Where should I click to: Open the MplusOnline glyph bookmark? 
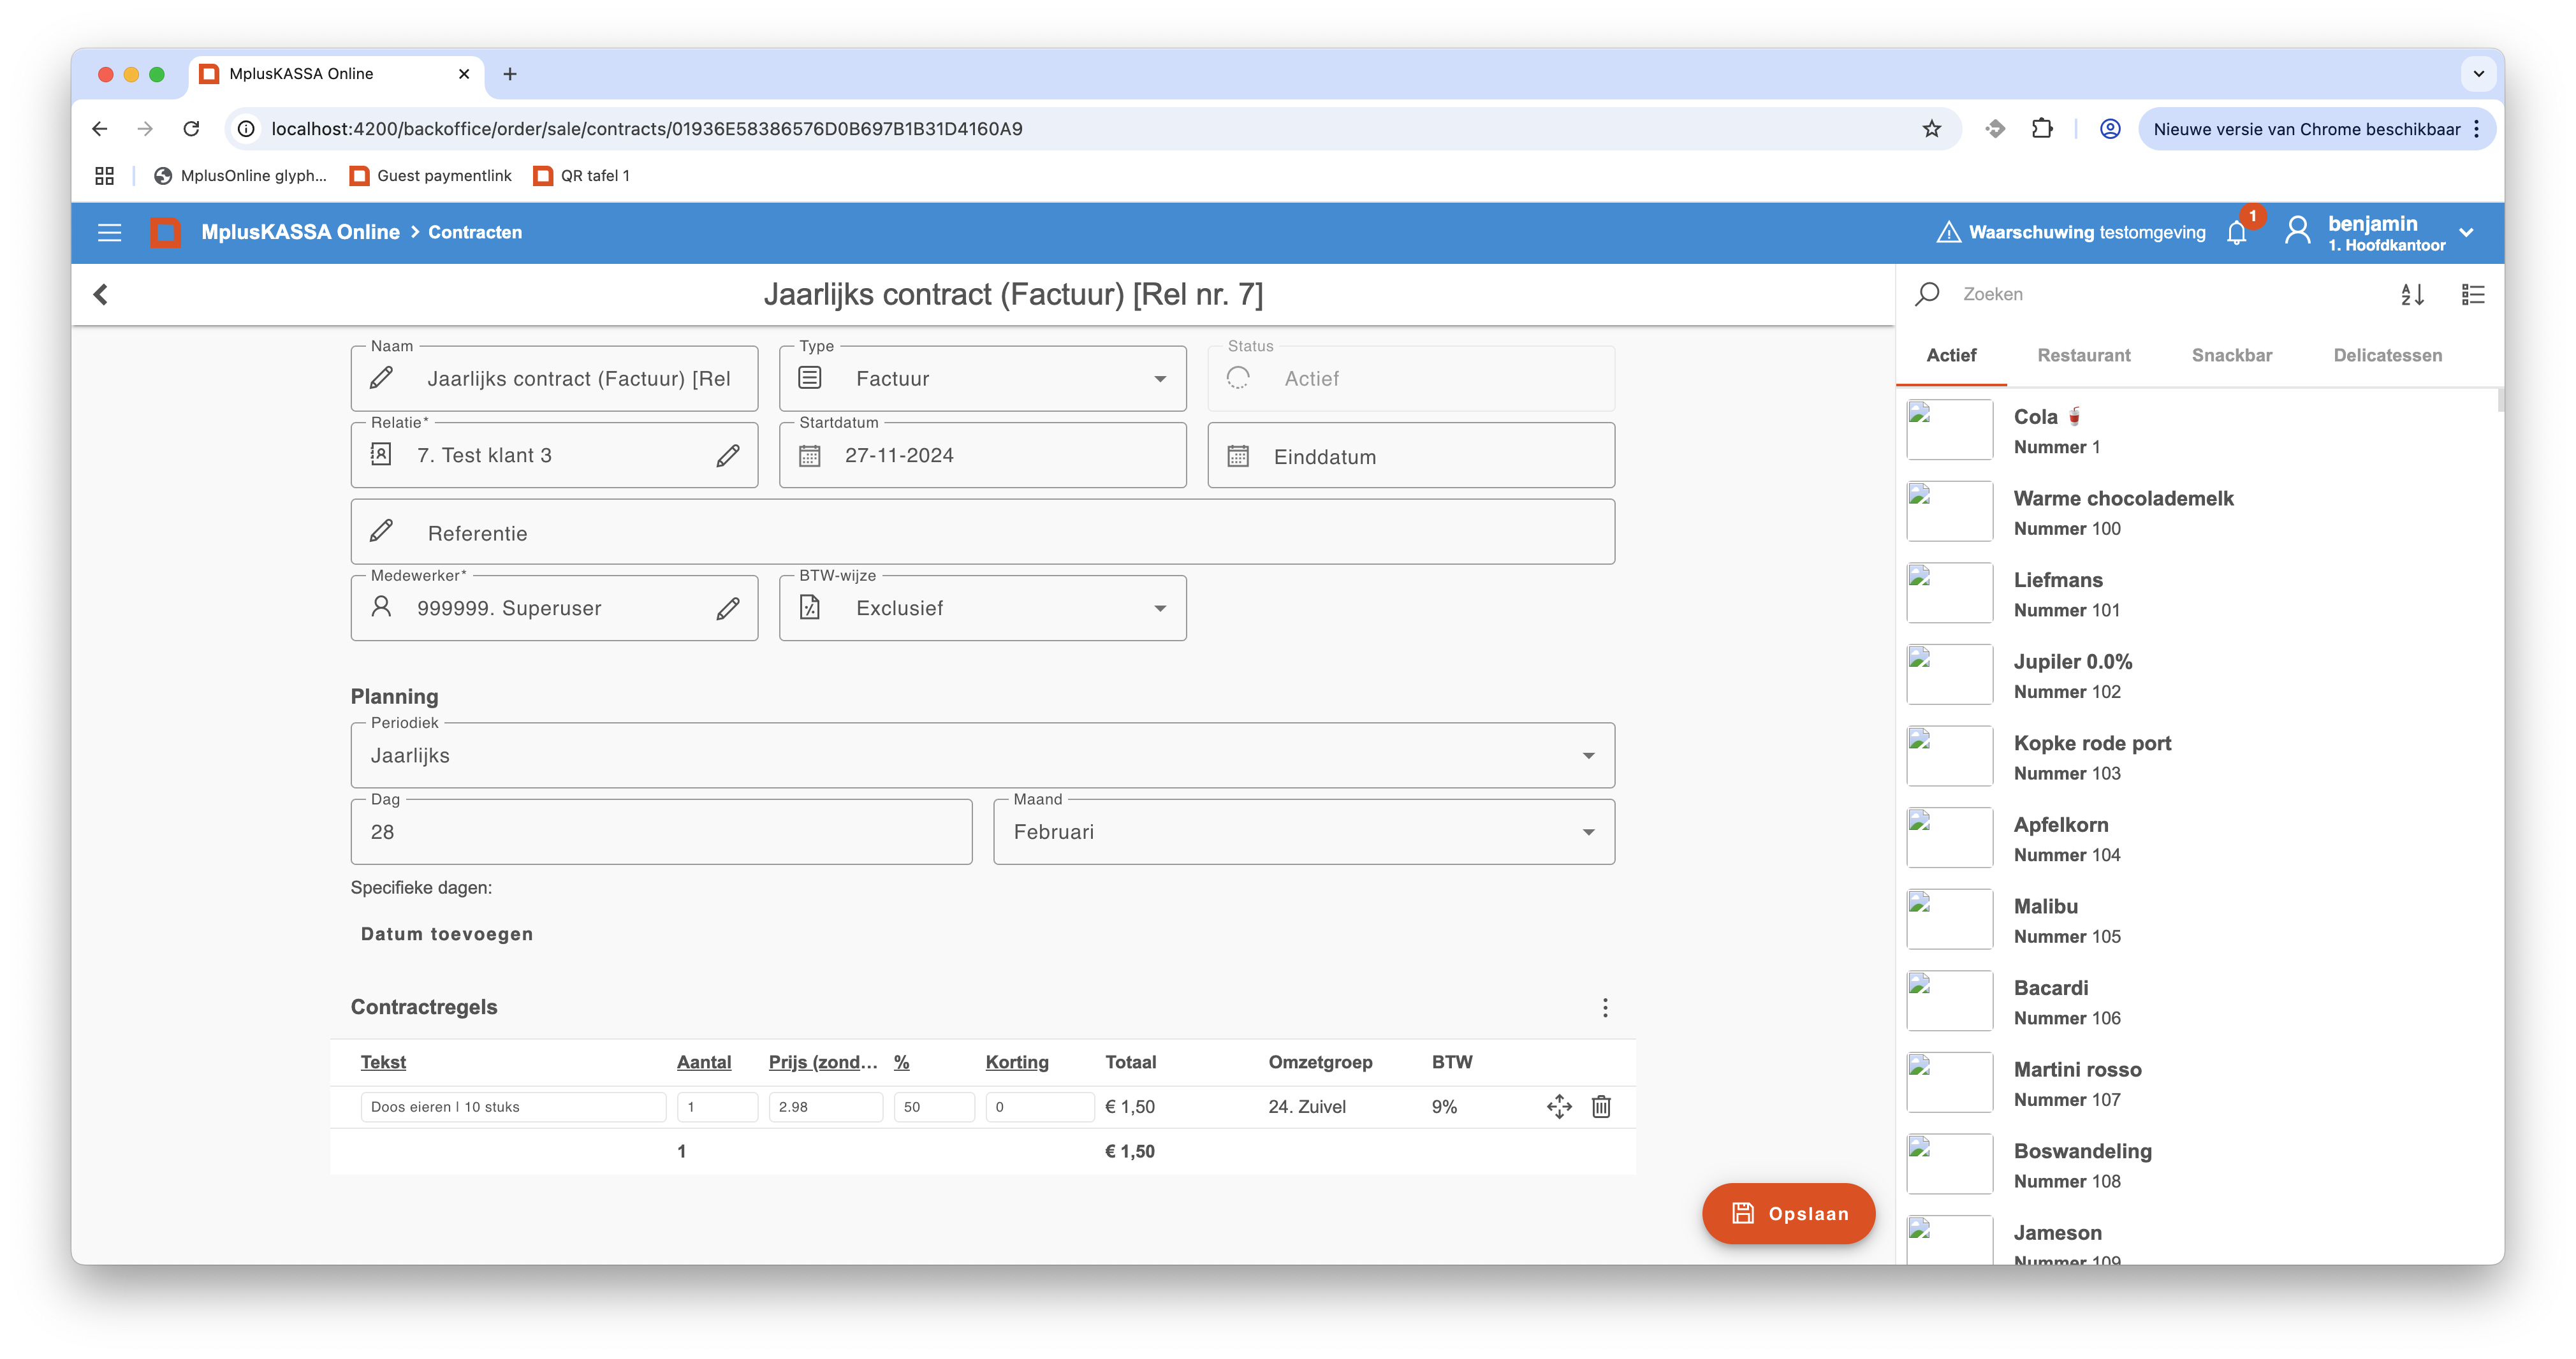240,176
